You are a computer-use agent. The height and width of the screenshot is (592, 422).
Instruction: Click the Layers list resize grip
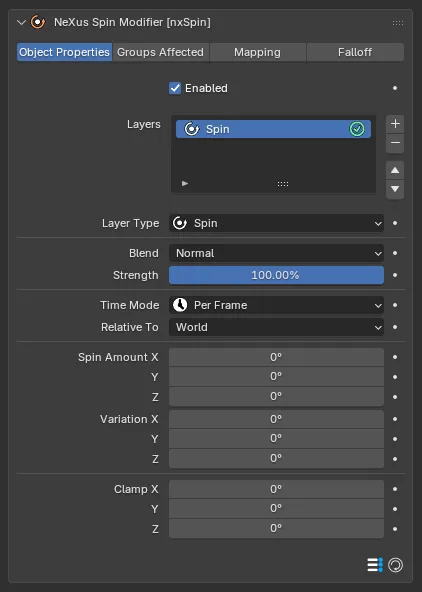pyautogui.click(x=283, y=184)
